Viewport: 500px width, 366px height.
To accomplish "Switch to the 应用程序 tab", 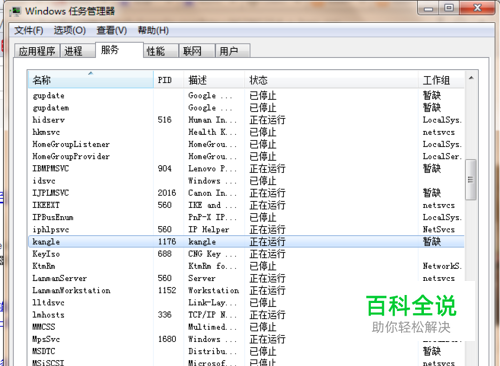I will tap(37, 51).
